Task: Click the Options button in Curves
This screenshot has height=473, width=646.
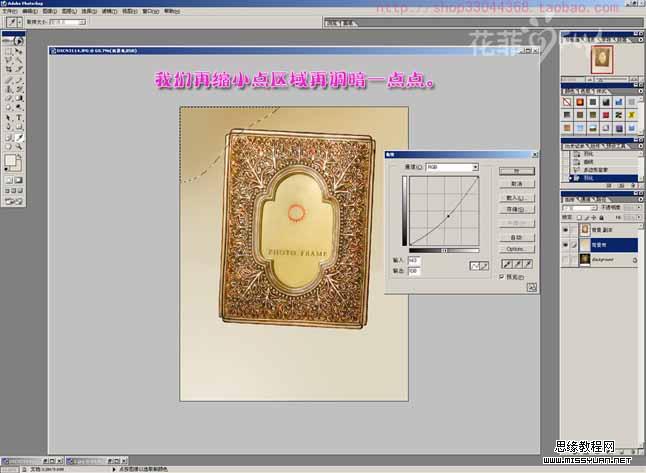Action: click(x=517, y=249)
